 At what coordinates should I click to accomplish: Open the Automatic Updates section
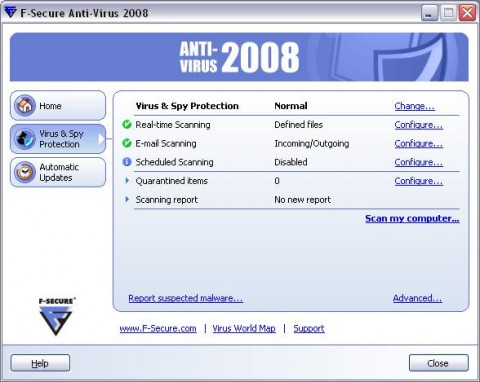58,172
